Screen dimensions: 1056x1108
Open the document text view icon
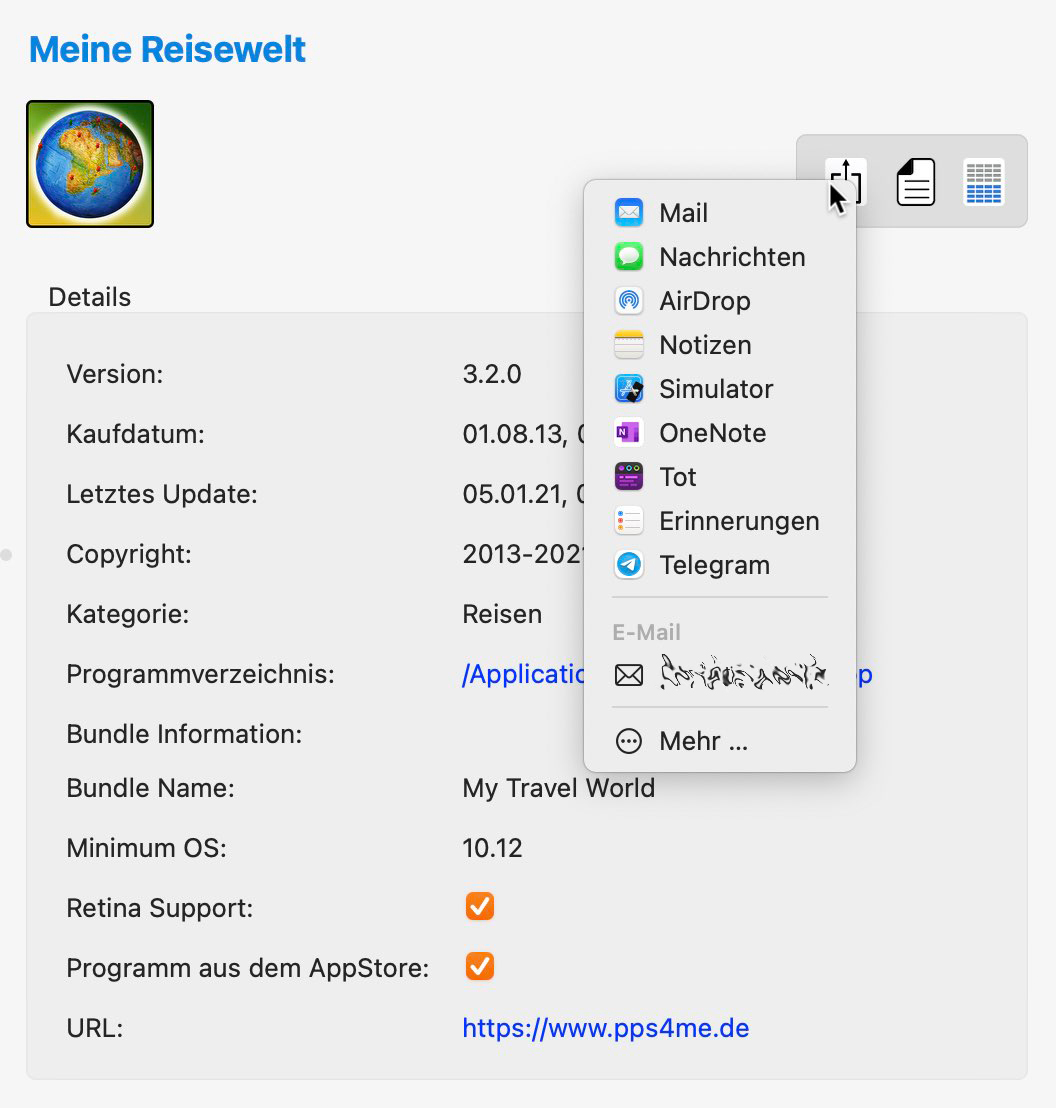click(x=915, y=182)
